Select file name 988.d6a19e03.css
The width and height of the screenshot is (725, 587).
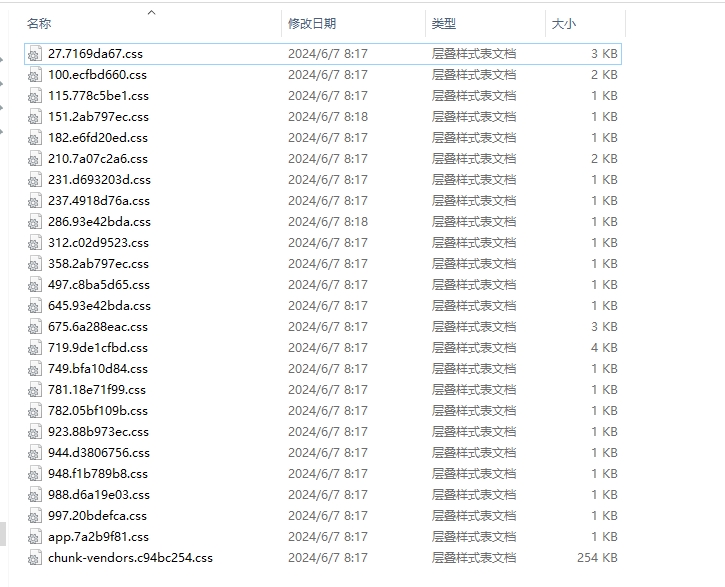tap(98, 495)
